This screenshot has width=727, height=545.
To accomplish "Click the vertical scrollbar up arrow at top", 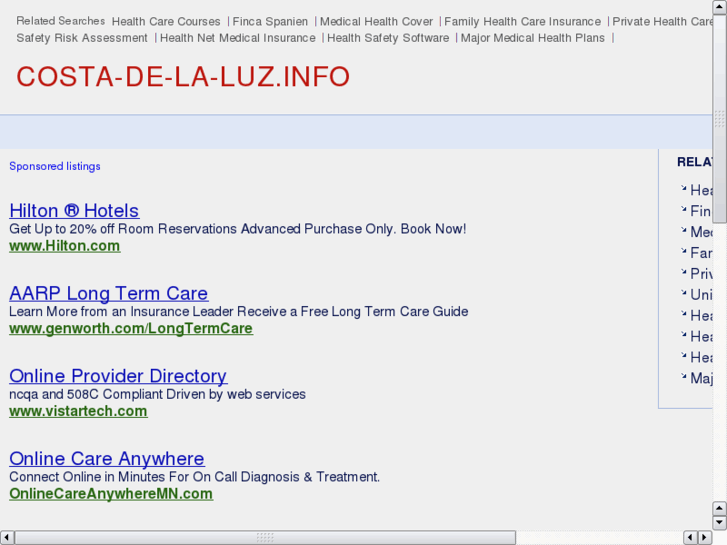I will [719, 7].
